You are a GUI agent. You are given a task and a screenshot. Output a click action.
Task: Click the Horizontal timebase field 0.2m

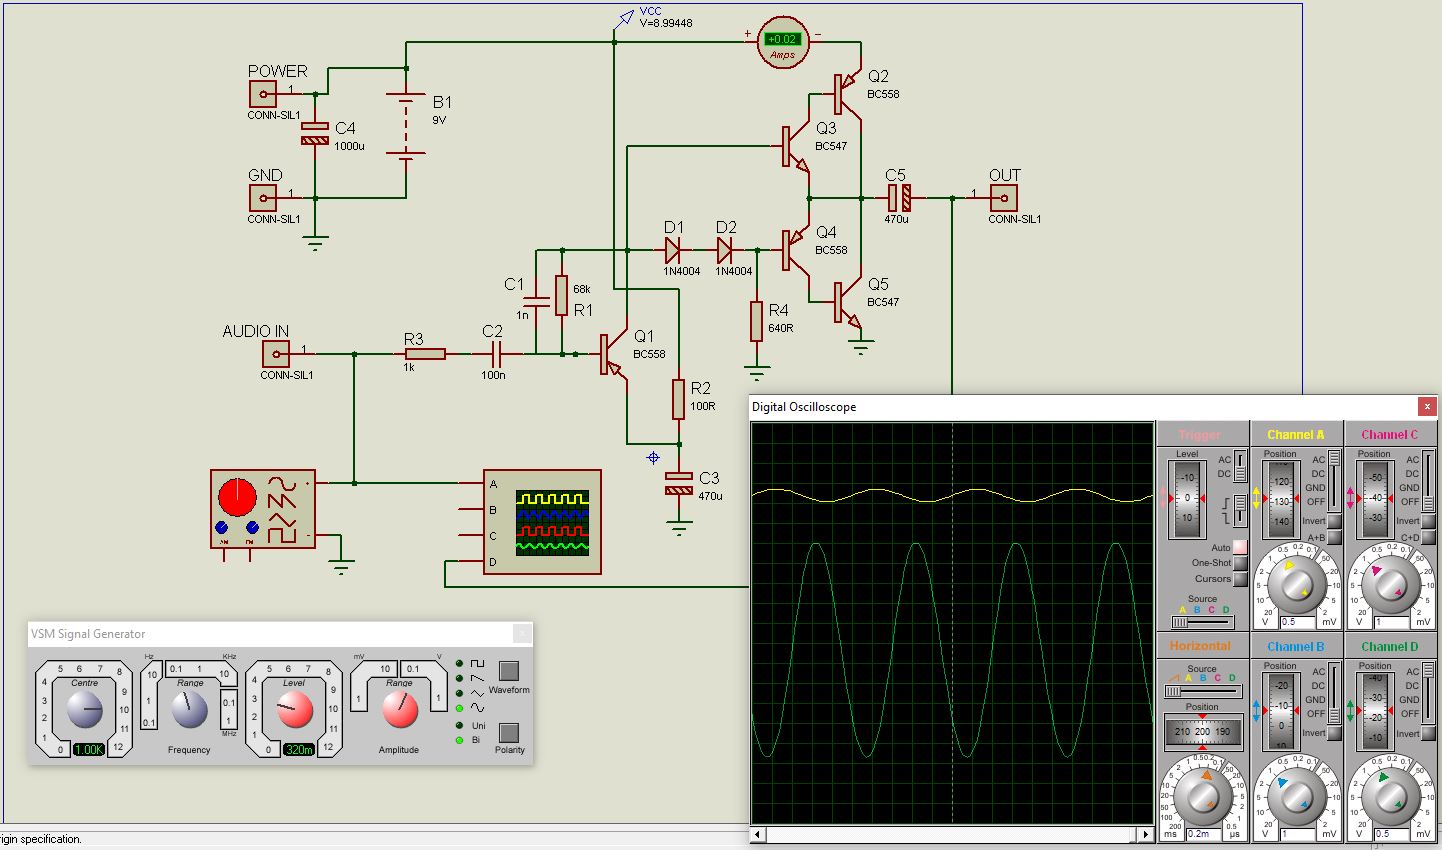pyautogui.click(x=1202, y=833)
